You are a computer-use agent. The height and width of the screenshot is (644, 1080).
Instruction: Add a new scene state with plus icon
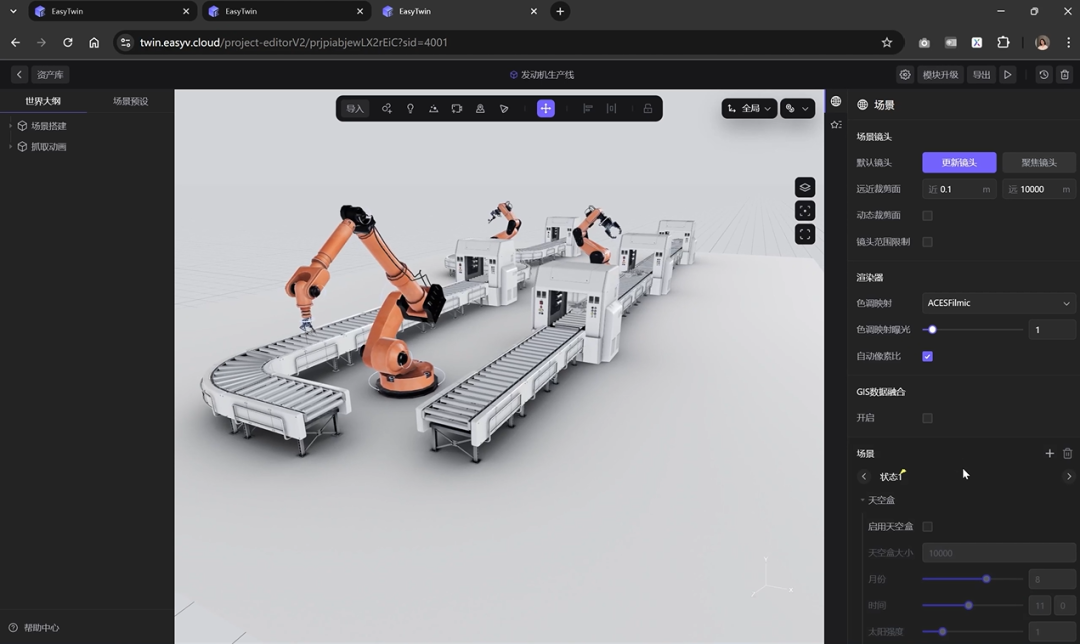1049,453
